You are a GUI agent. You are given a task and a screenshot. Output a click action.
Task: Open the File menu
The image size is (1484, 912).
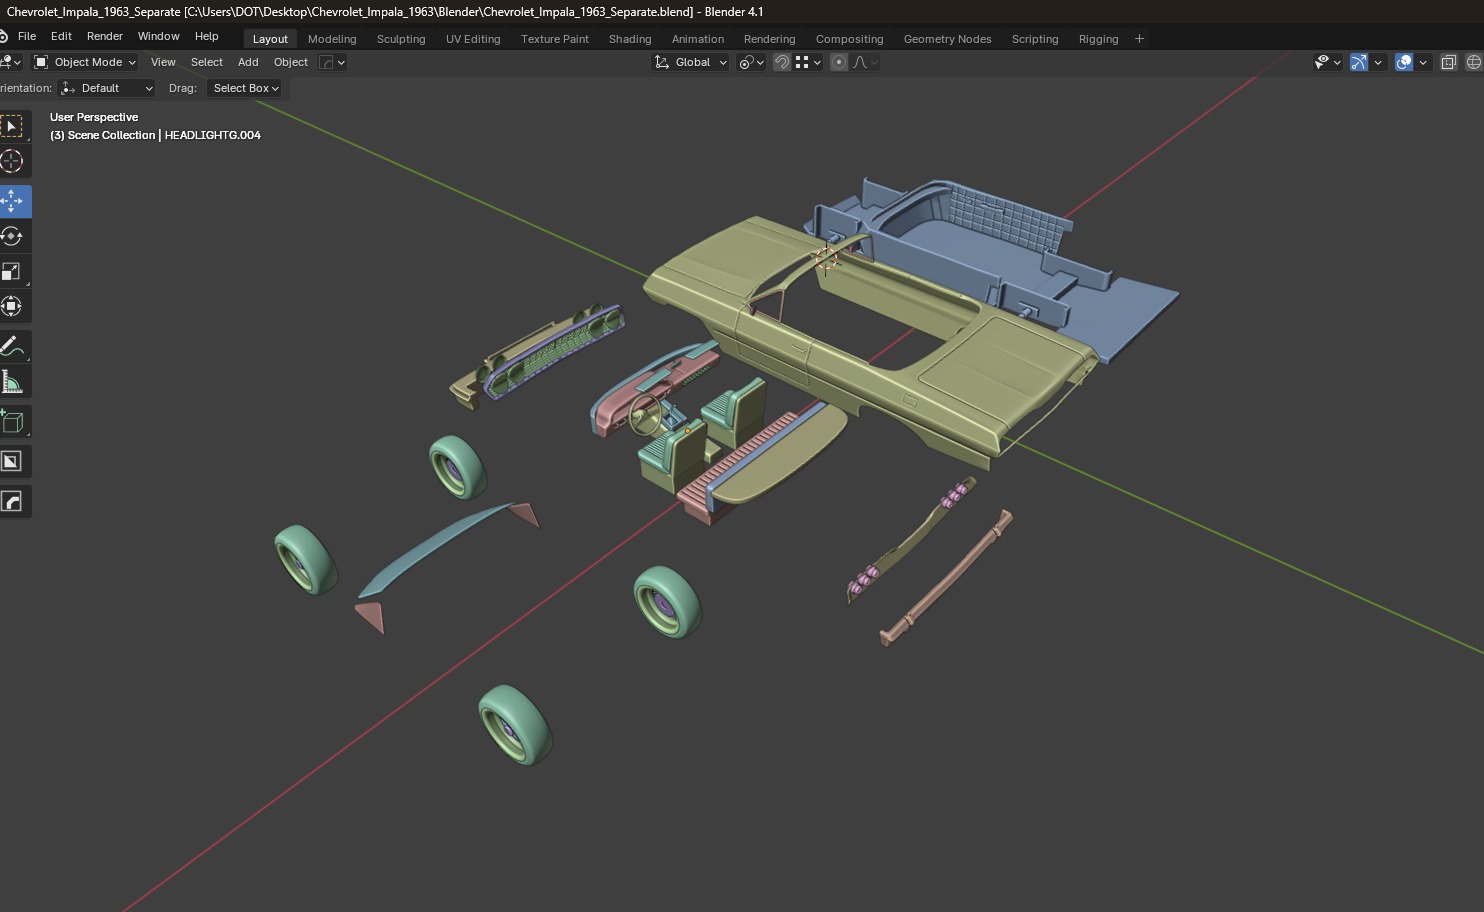coord(27,36)
